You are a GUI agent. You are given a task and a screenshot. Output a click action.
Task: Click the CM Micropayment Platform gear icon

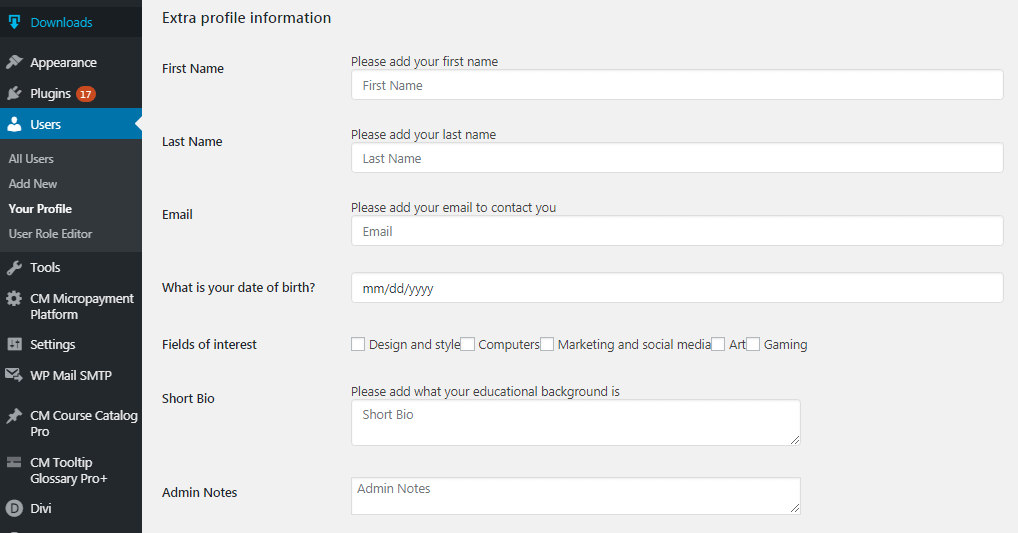pos(14,299)
